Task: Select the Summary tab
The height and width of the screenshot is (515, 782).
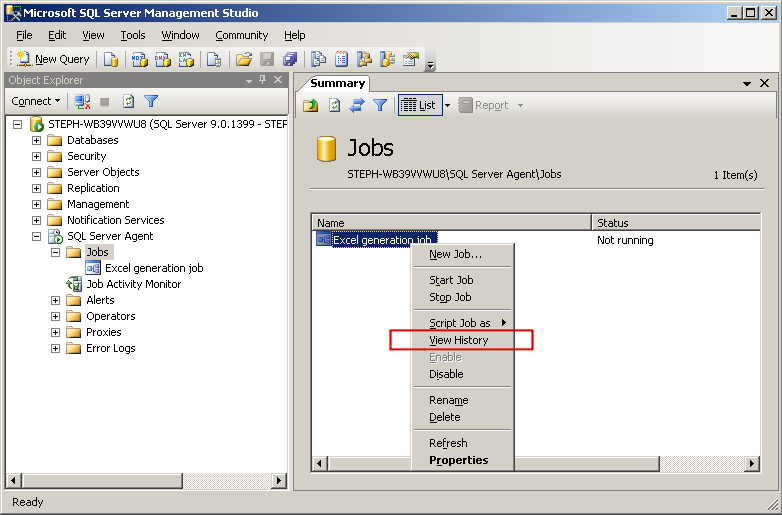Action: 337,83
